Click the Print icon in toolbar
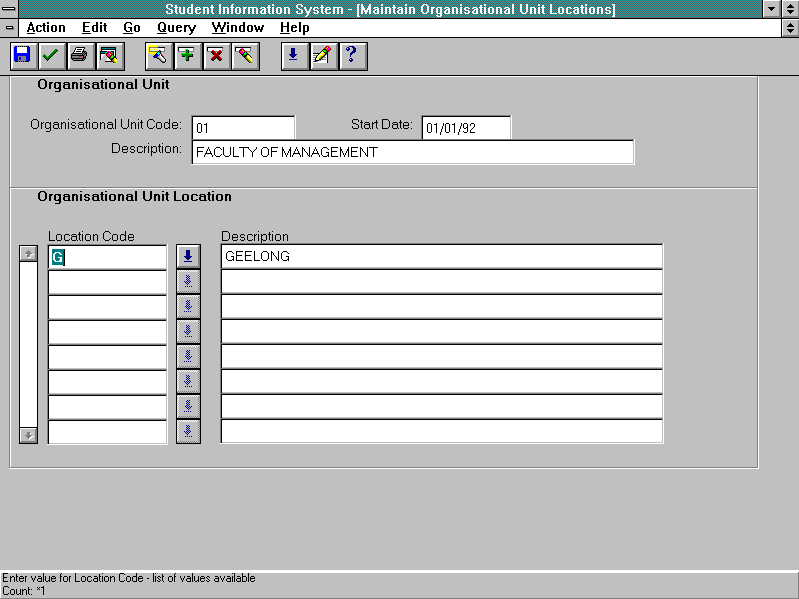This screenshot has height=599, width=799. point(79,56)
